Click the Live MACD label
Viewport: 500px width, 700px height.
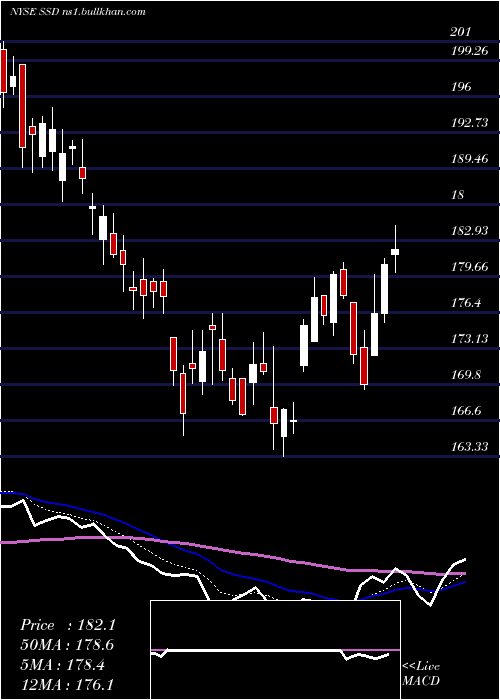pyautogui.click(x=421, y=674)
